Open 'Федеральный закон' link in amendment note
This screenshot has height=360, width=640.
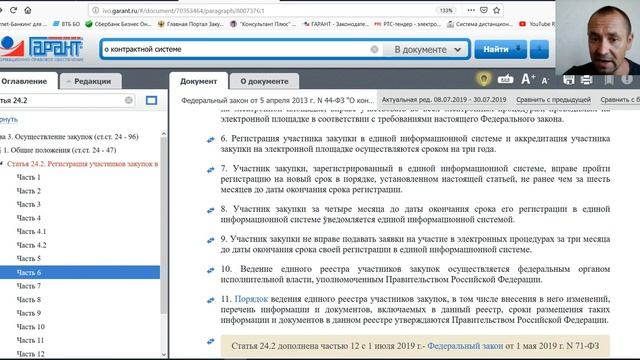tap(465, 346)
